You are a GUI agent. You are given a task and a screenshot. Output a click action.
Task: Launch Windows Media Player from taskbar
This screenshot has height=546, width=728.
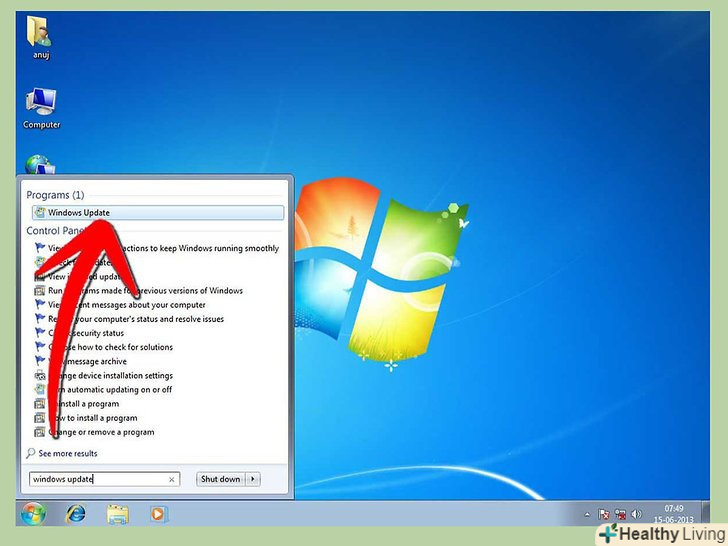tap(158, 514)
